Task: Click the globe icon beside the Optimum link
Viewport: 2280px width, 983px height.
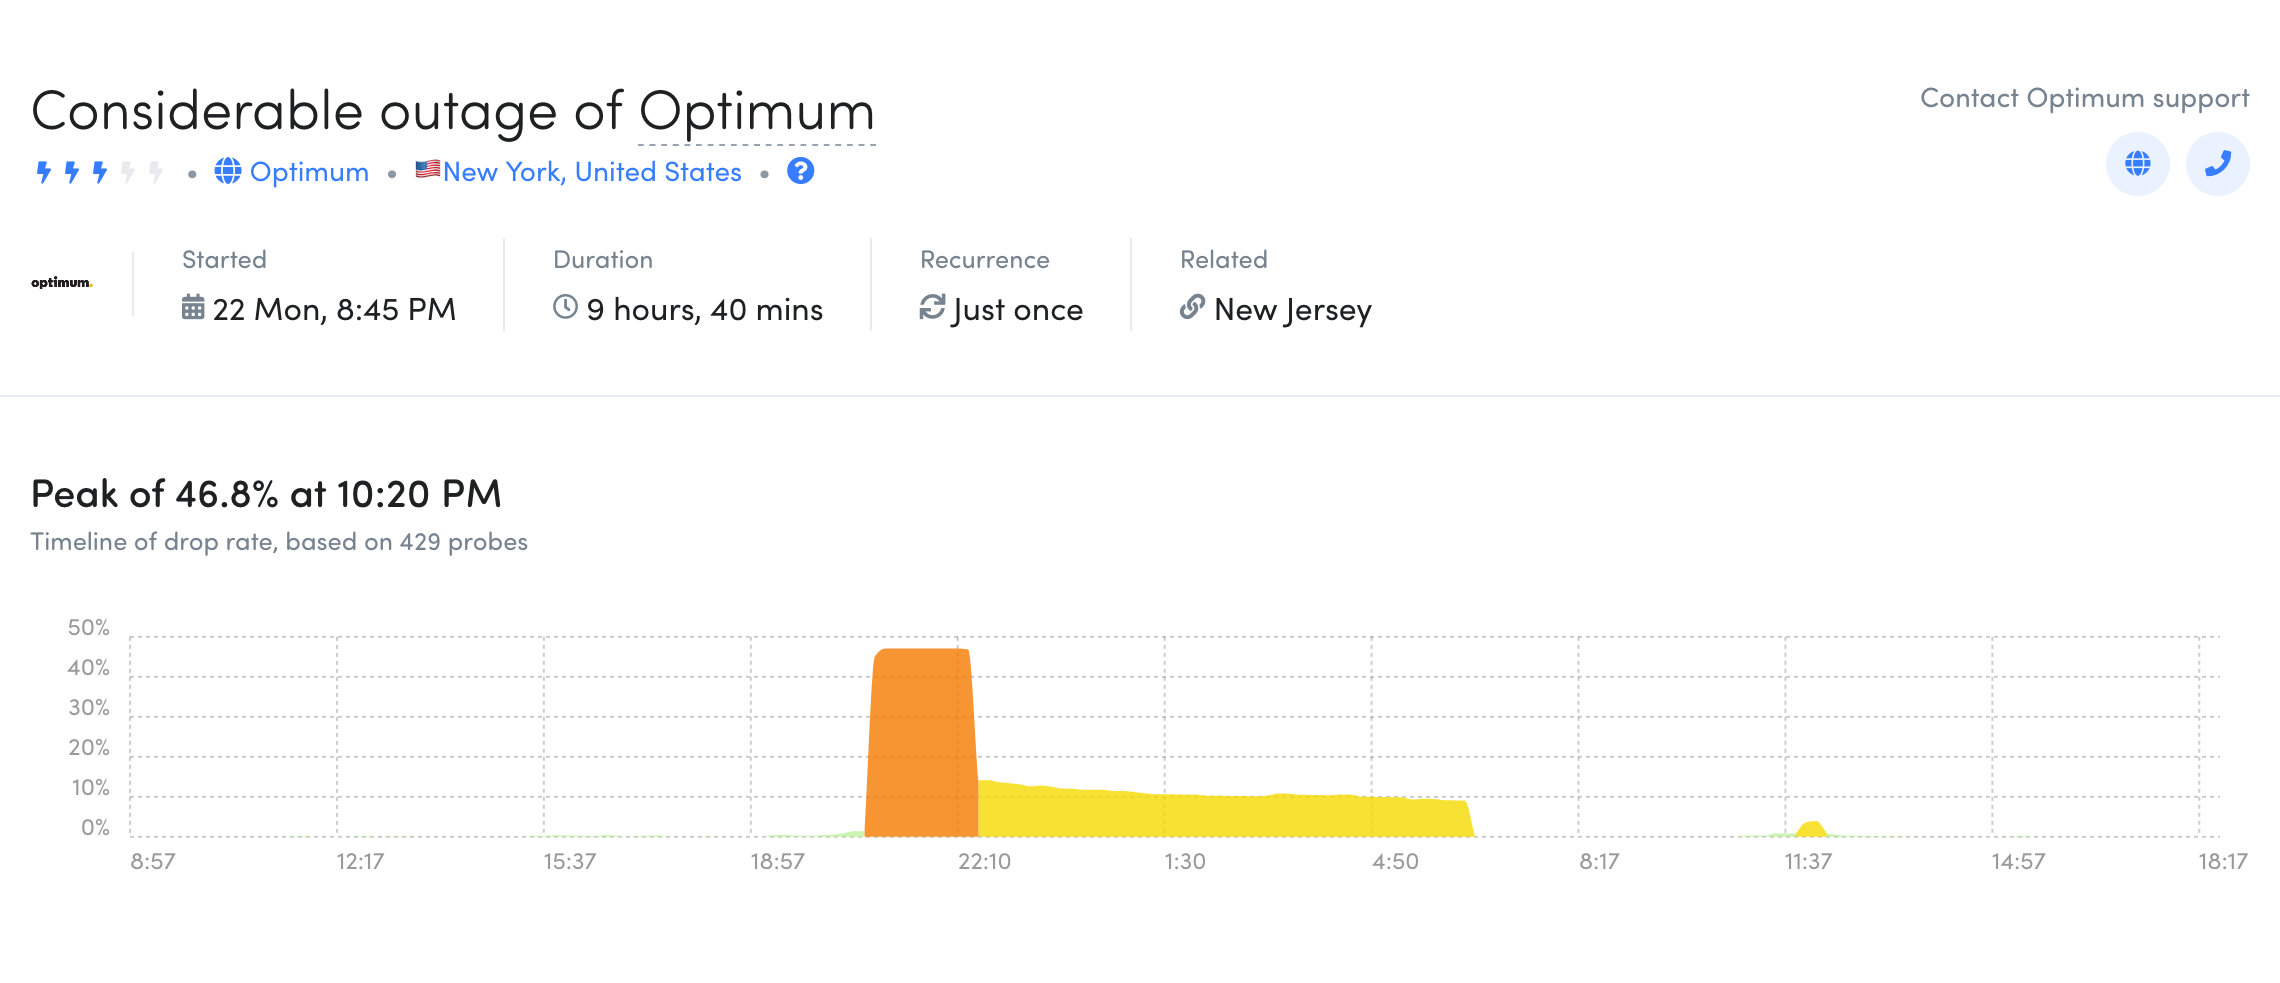Action: [x=228, y=172]
